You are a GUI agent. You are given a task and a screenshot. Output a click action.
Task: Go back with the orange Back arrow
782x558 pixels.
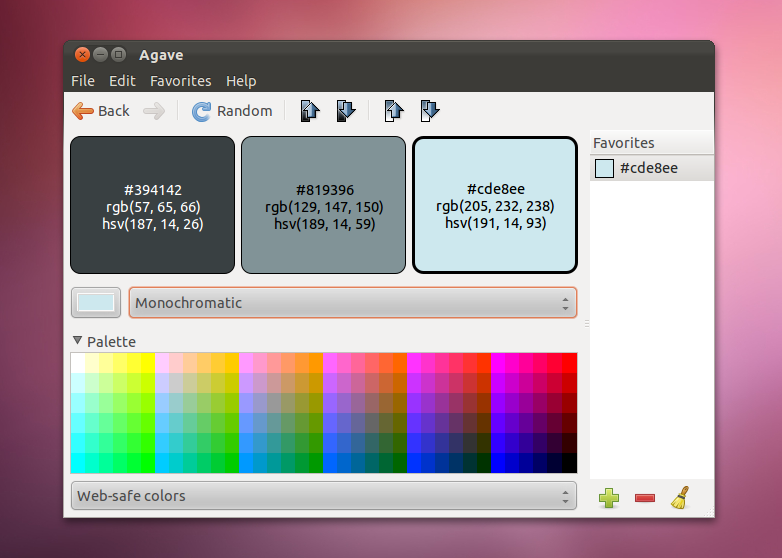tap(101, 111)
